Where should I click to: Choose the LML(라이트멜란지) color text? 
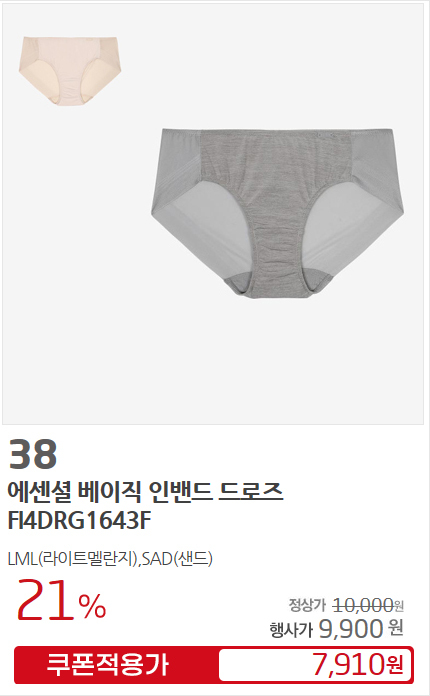click(73, 558)
